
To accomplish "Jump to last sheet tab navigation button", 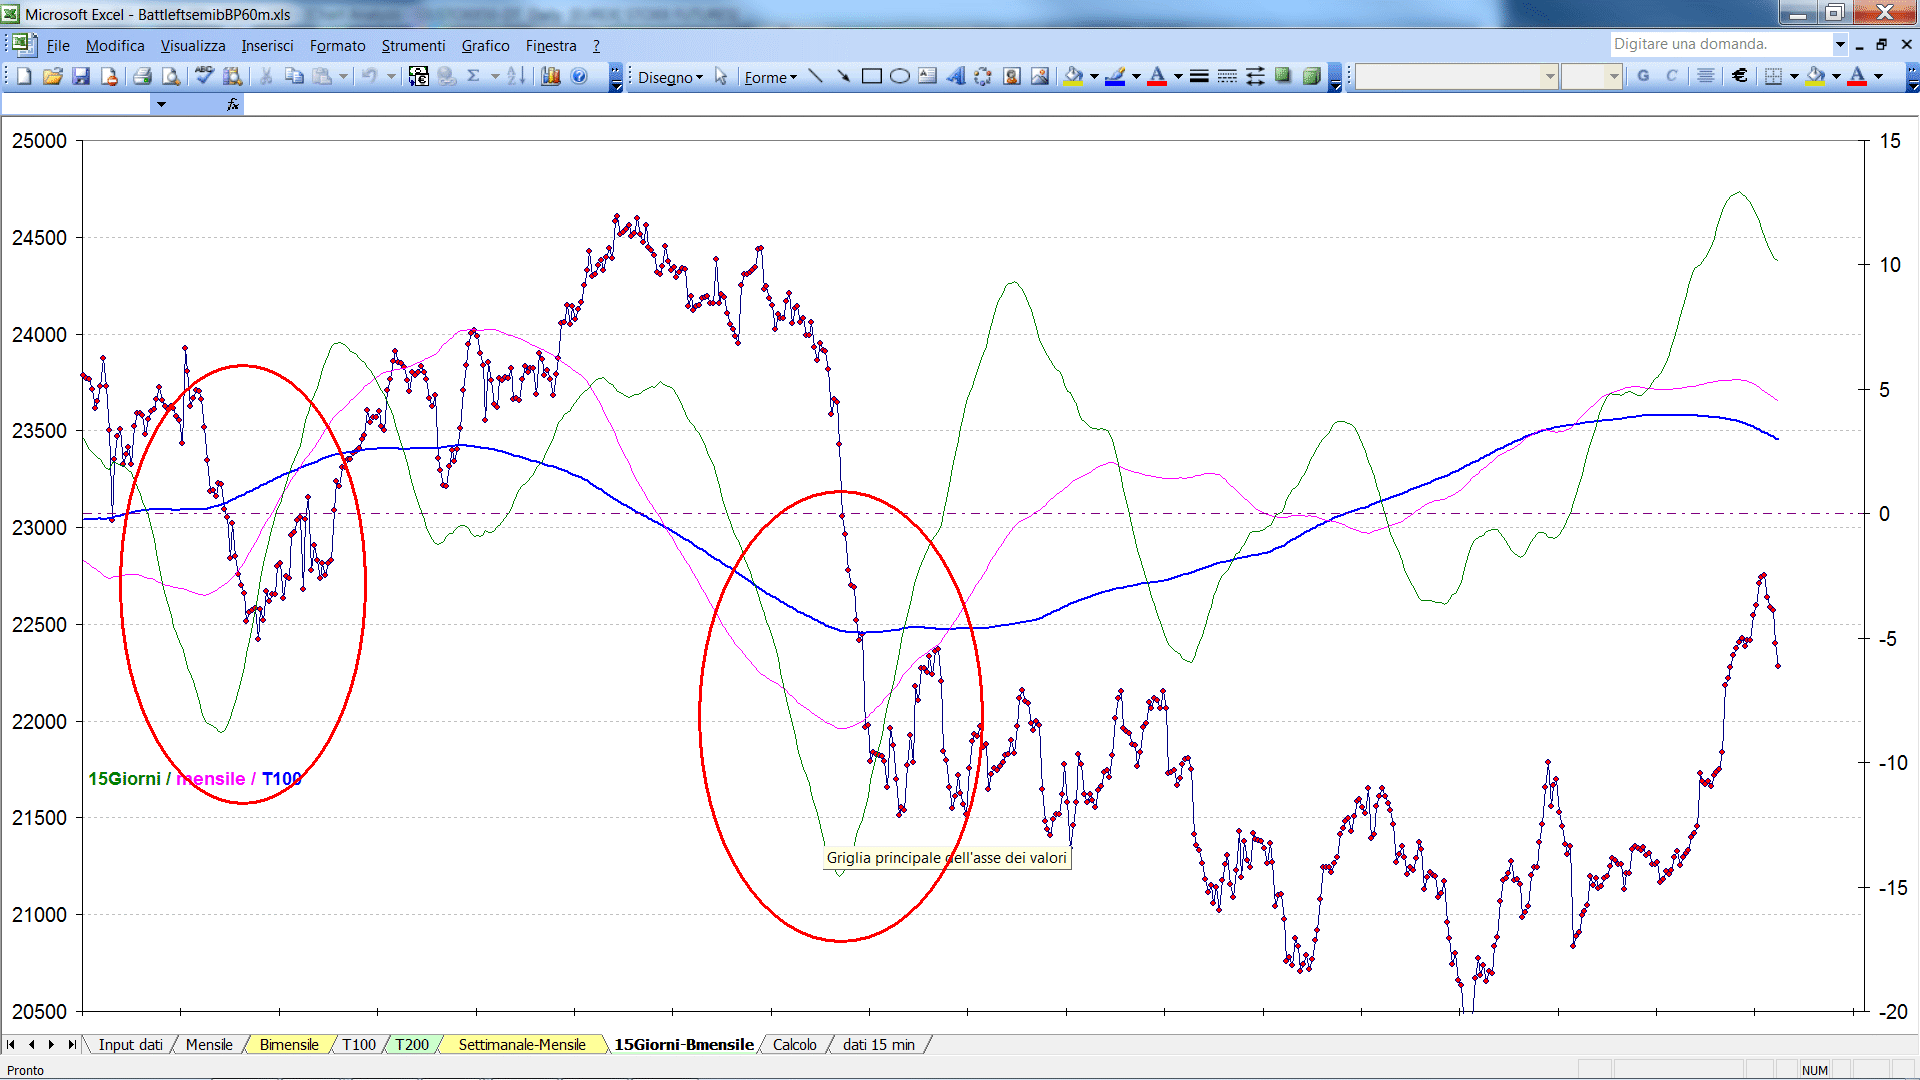I will [x=71, y=1045].
